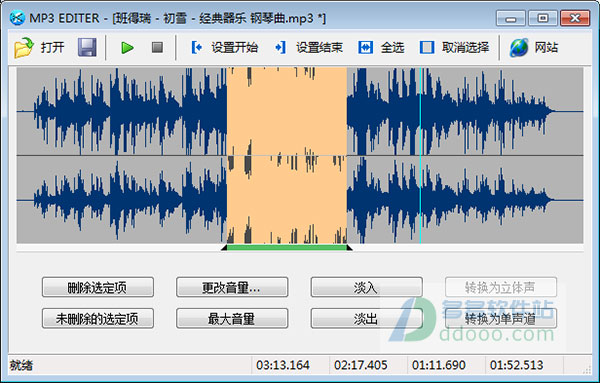This screenshot has height=383, width=600.
Task: Click the 删除选定项 button
Action: click(x=98, y=287)
